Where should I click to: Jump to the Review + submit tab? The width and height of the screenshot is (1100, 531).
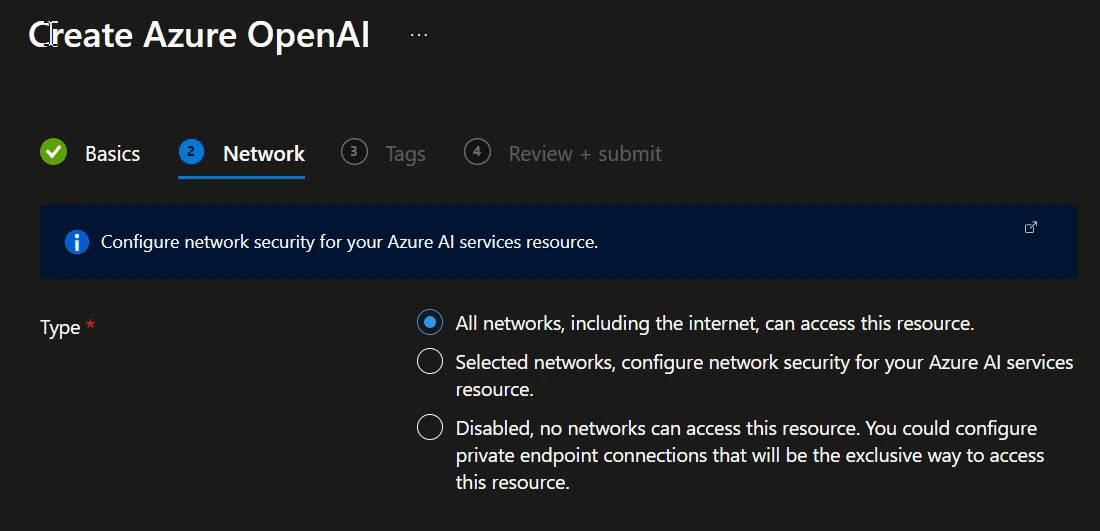(x=585, y=154)
